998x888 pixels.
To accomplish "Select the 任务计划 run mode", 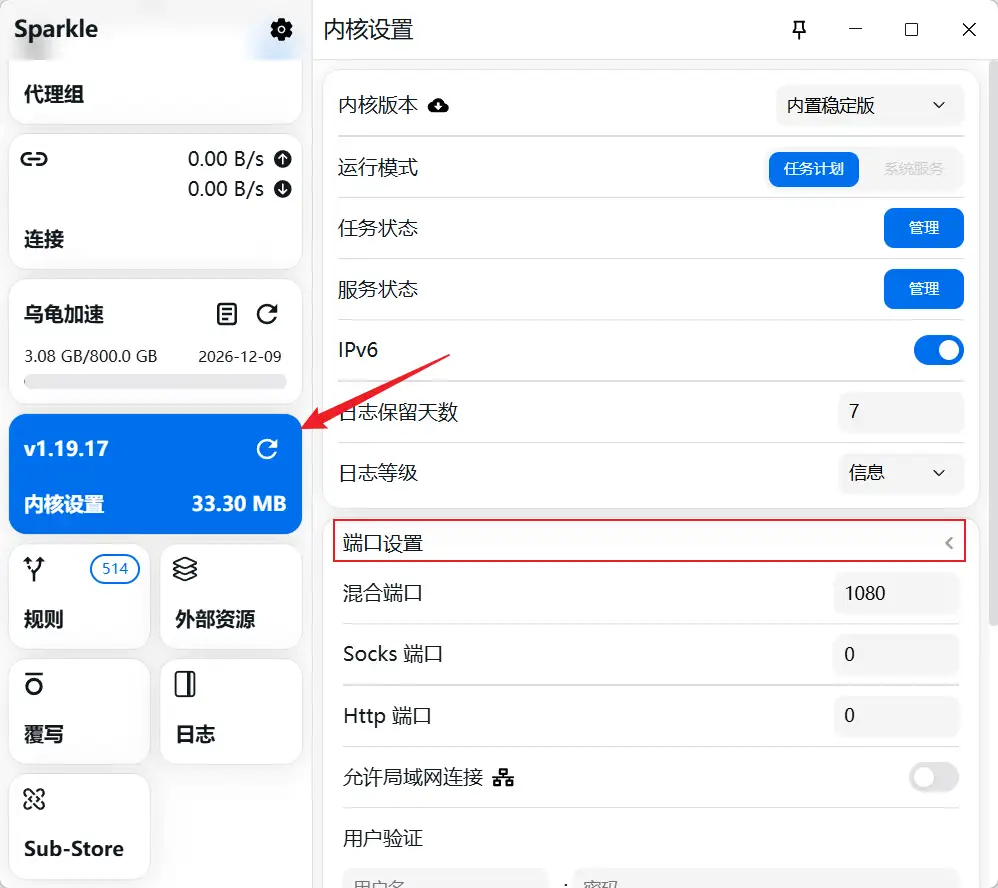I will tap(813, 169).
